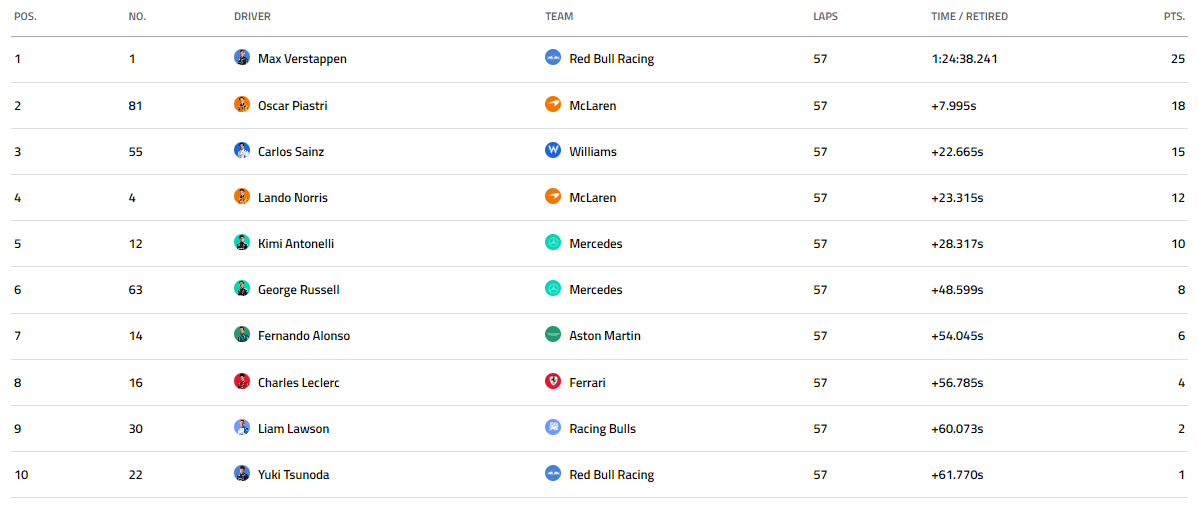Select George Russell driver name

click(299, 290)
